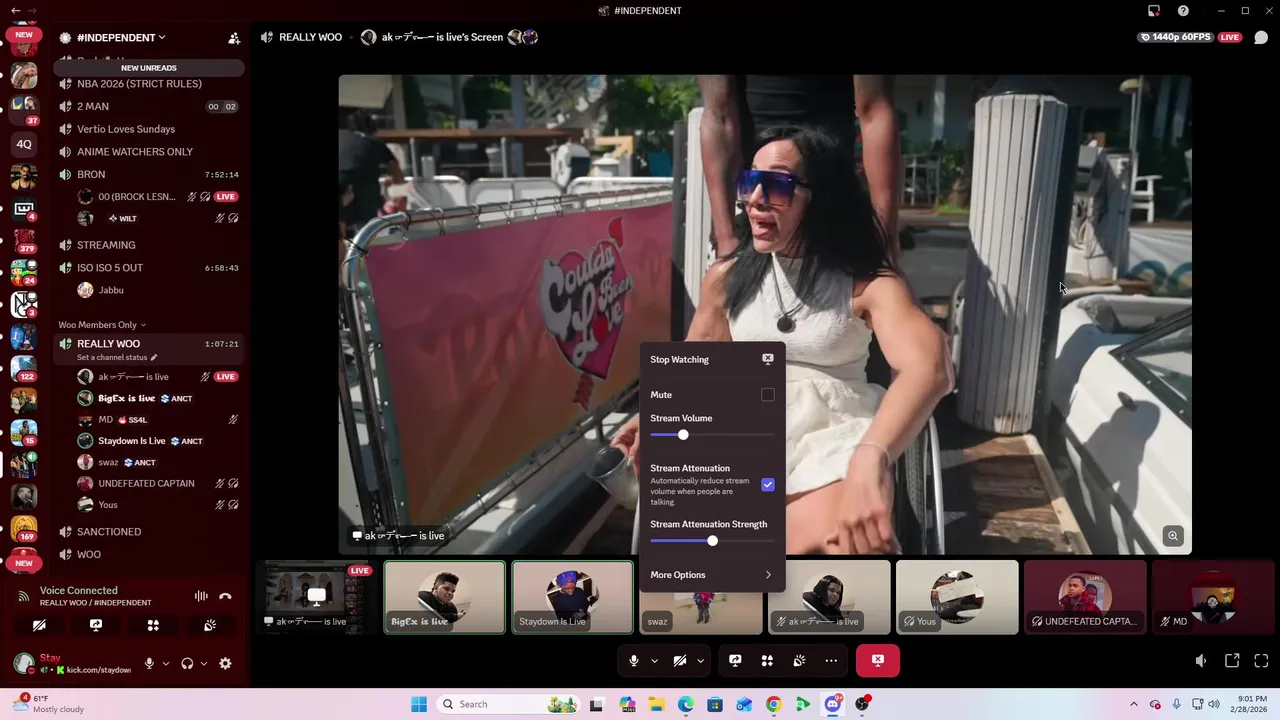Select the Yous participant tile
Image resolution: width=1280 pixels, height=720 pixels.
point(957,597)
